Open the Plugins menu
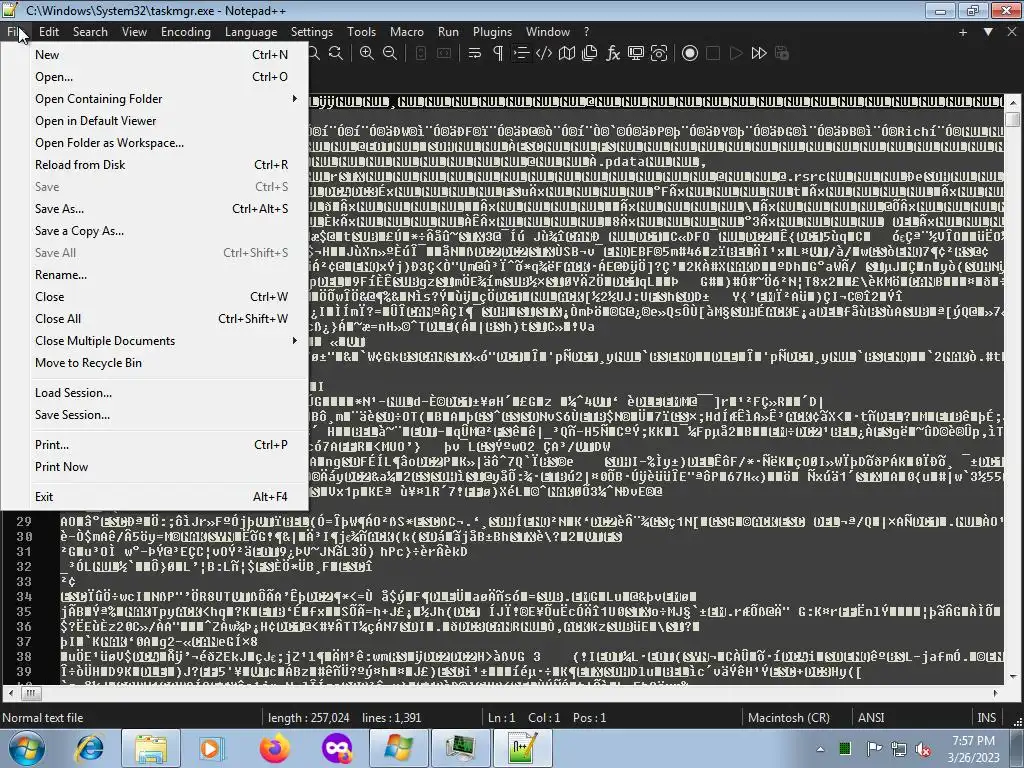 pos(492,31)
